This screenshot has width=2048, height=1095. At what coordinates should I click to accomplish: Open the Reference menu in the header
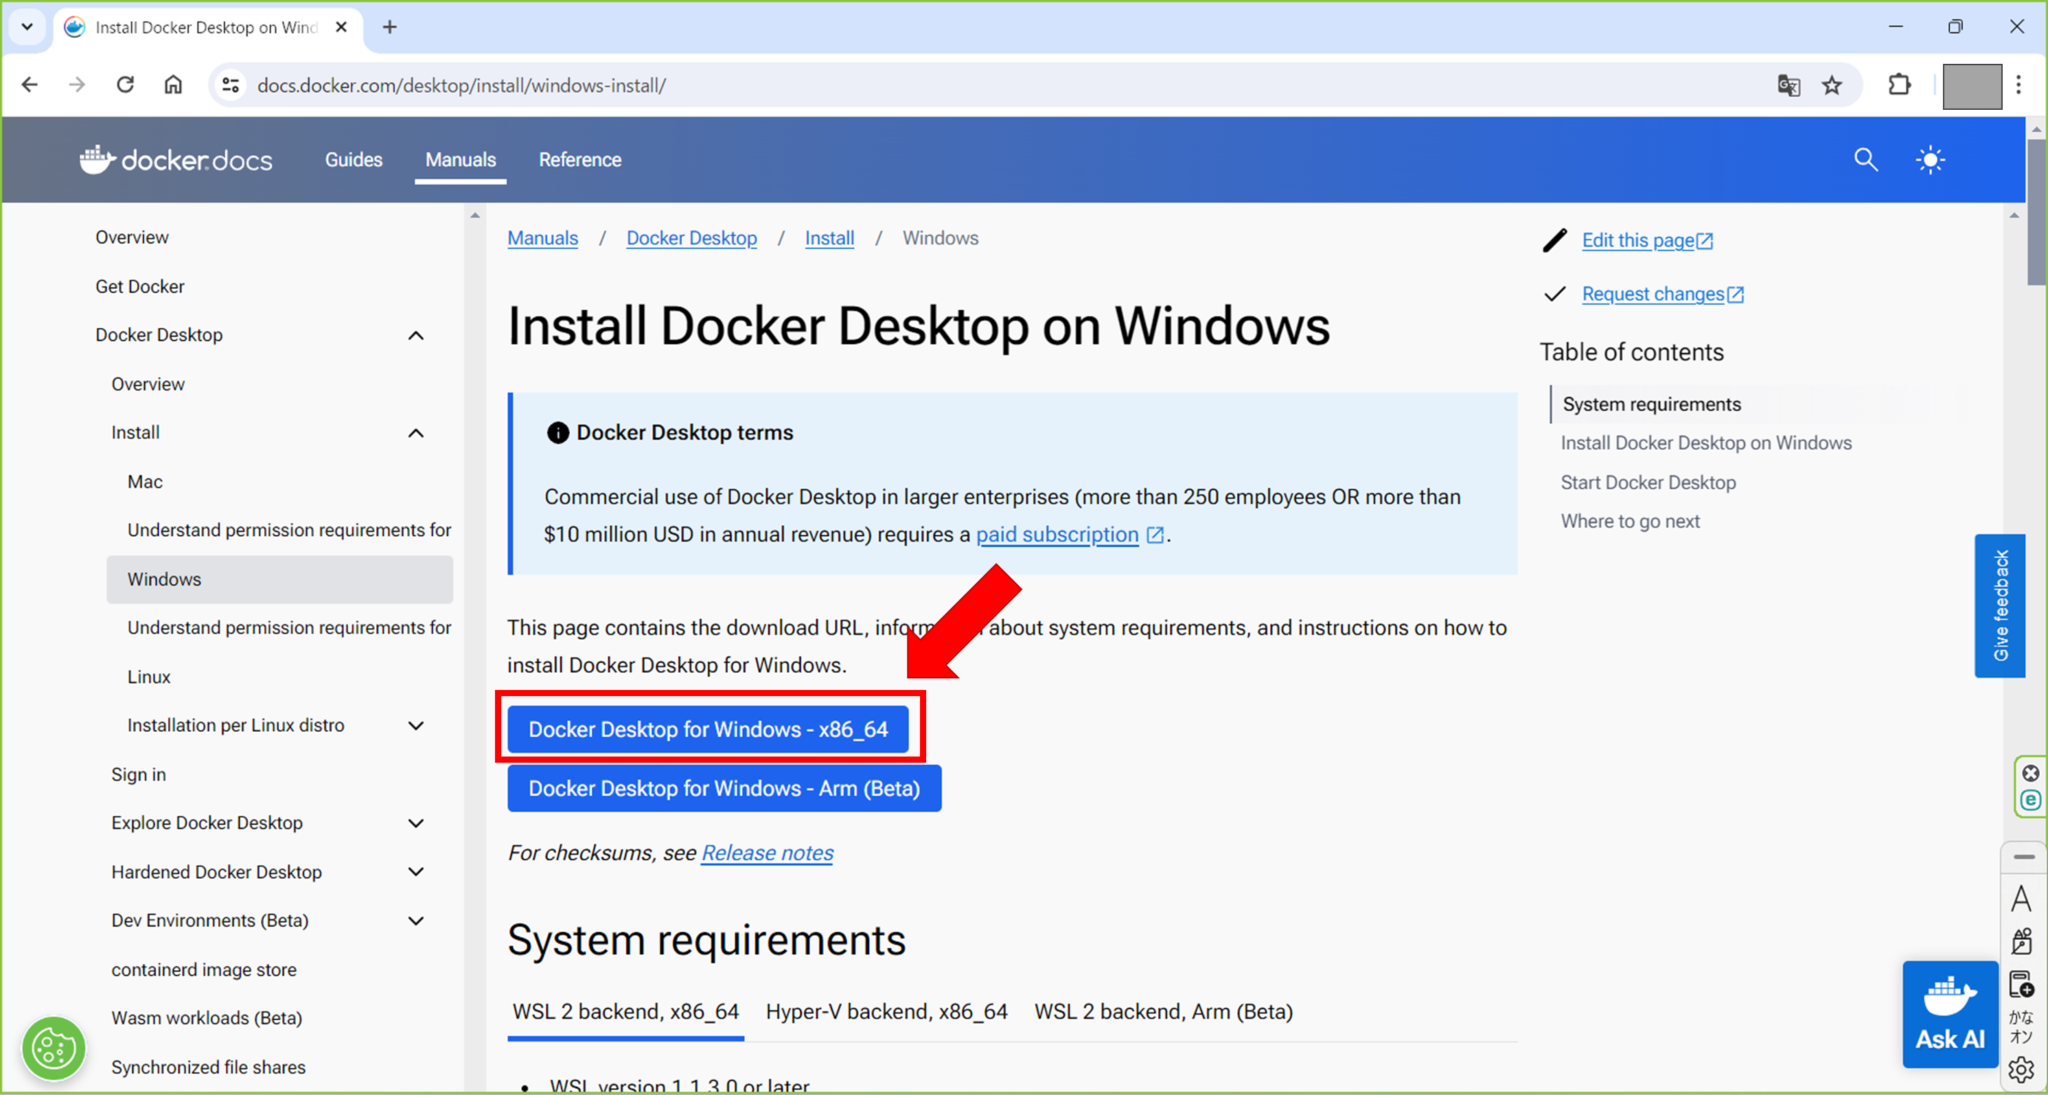(x=580, y=159)
